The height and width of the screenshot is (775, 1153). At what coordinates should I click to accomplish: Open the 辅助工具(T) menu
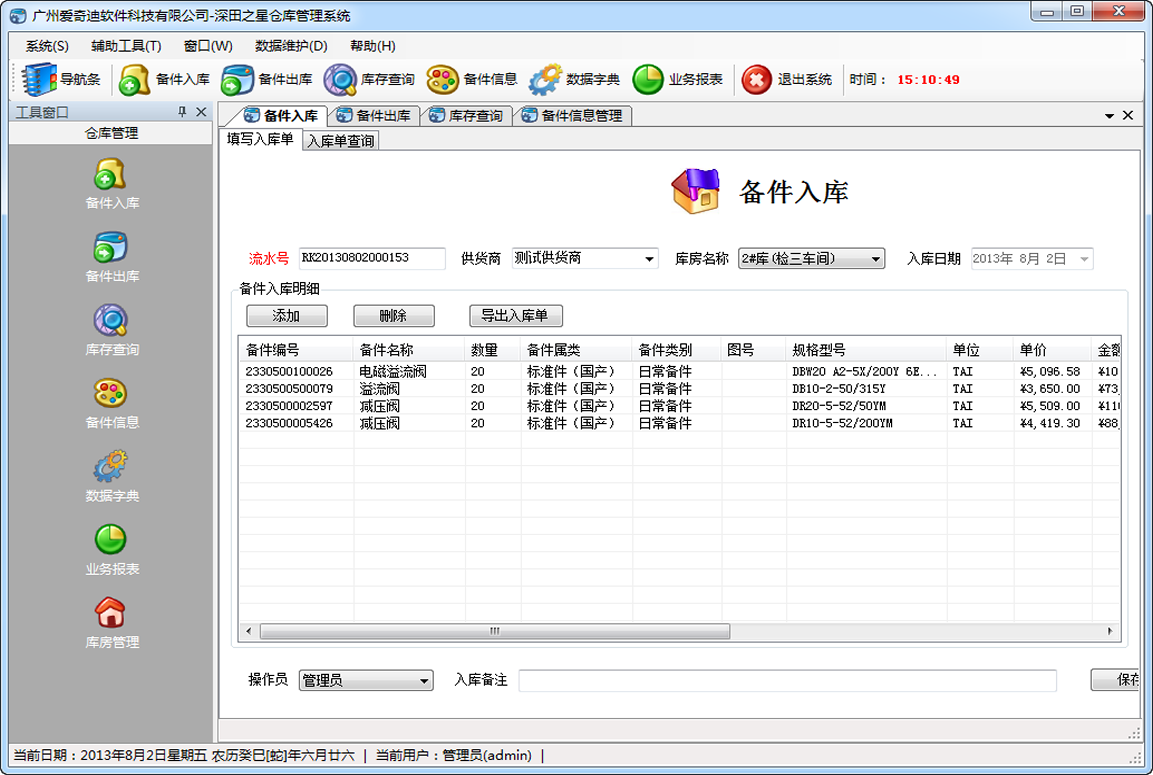coord(126,46)
